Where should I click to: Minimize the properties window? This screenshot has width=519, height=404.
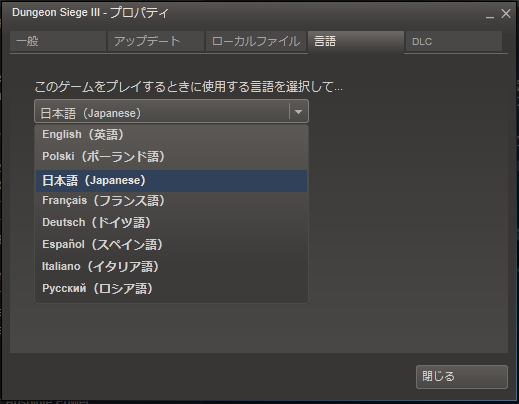coord(490,15)
